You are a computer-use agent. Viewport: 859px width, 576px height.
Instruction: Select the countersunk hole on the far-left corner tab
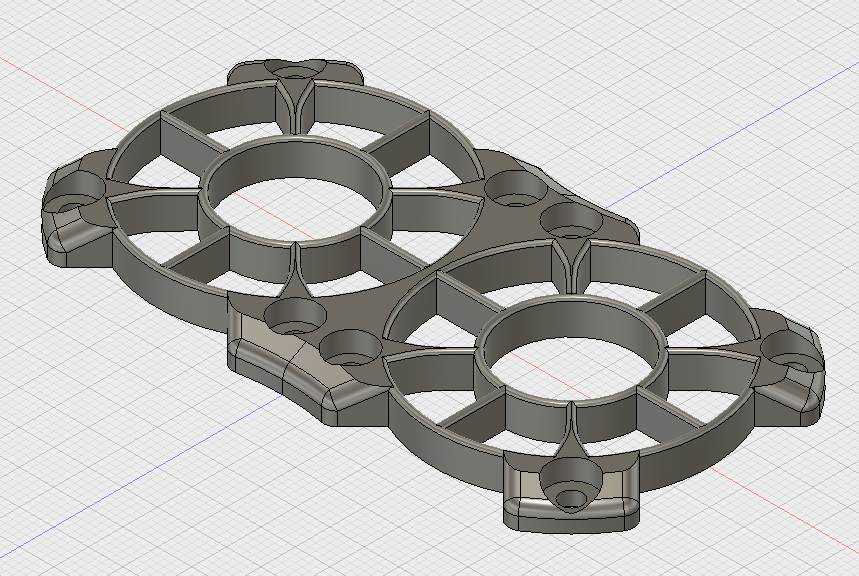pos(73,192)
